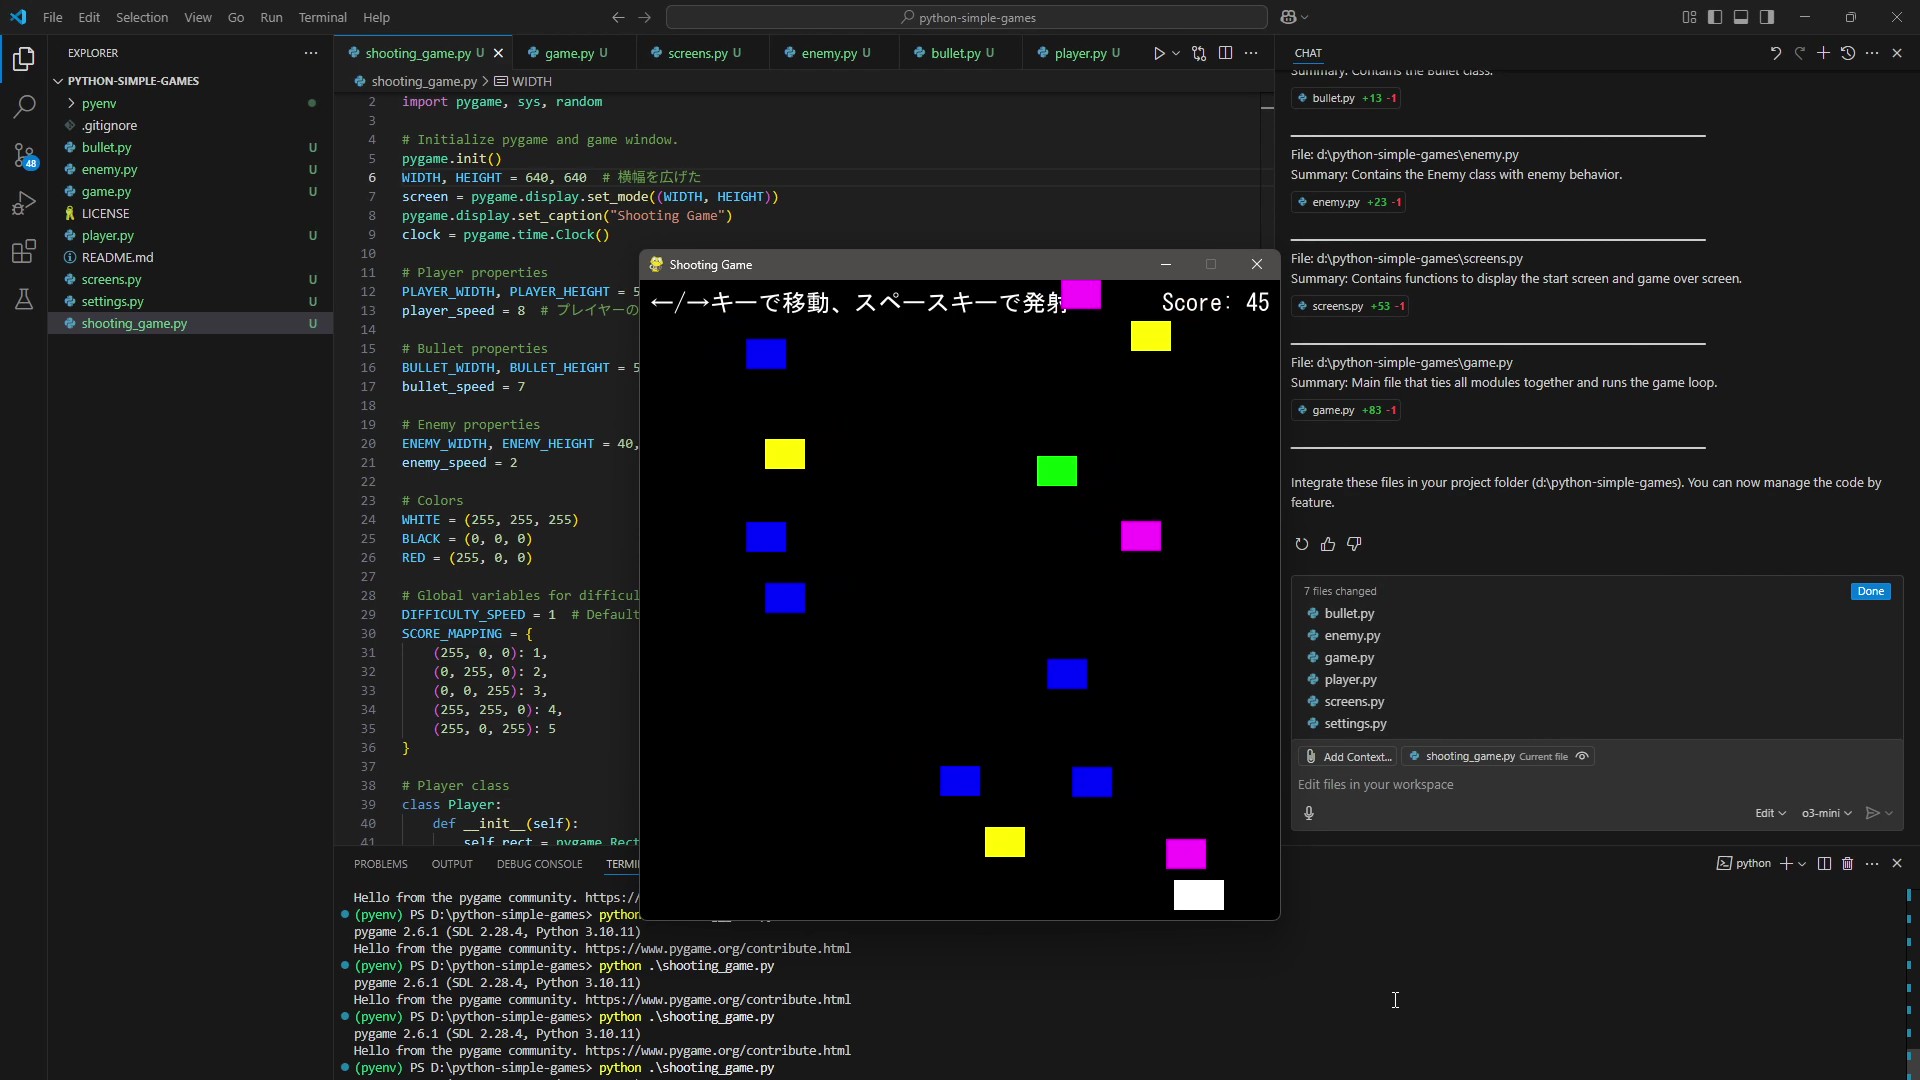Image resolution: width=1920 pixels, height=1080 pixels.
Task: Open the Run and Debug sidebar icon
Action: 23,204
